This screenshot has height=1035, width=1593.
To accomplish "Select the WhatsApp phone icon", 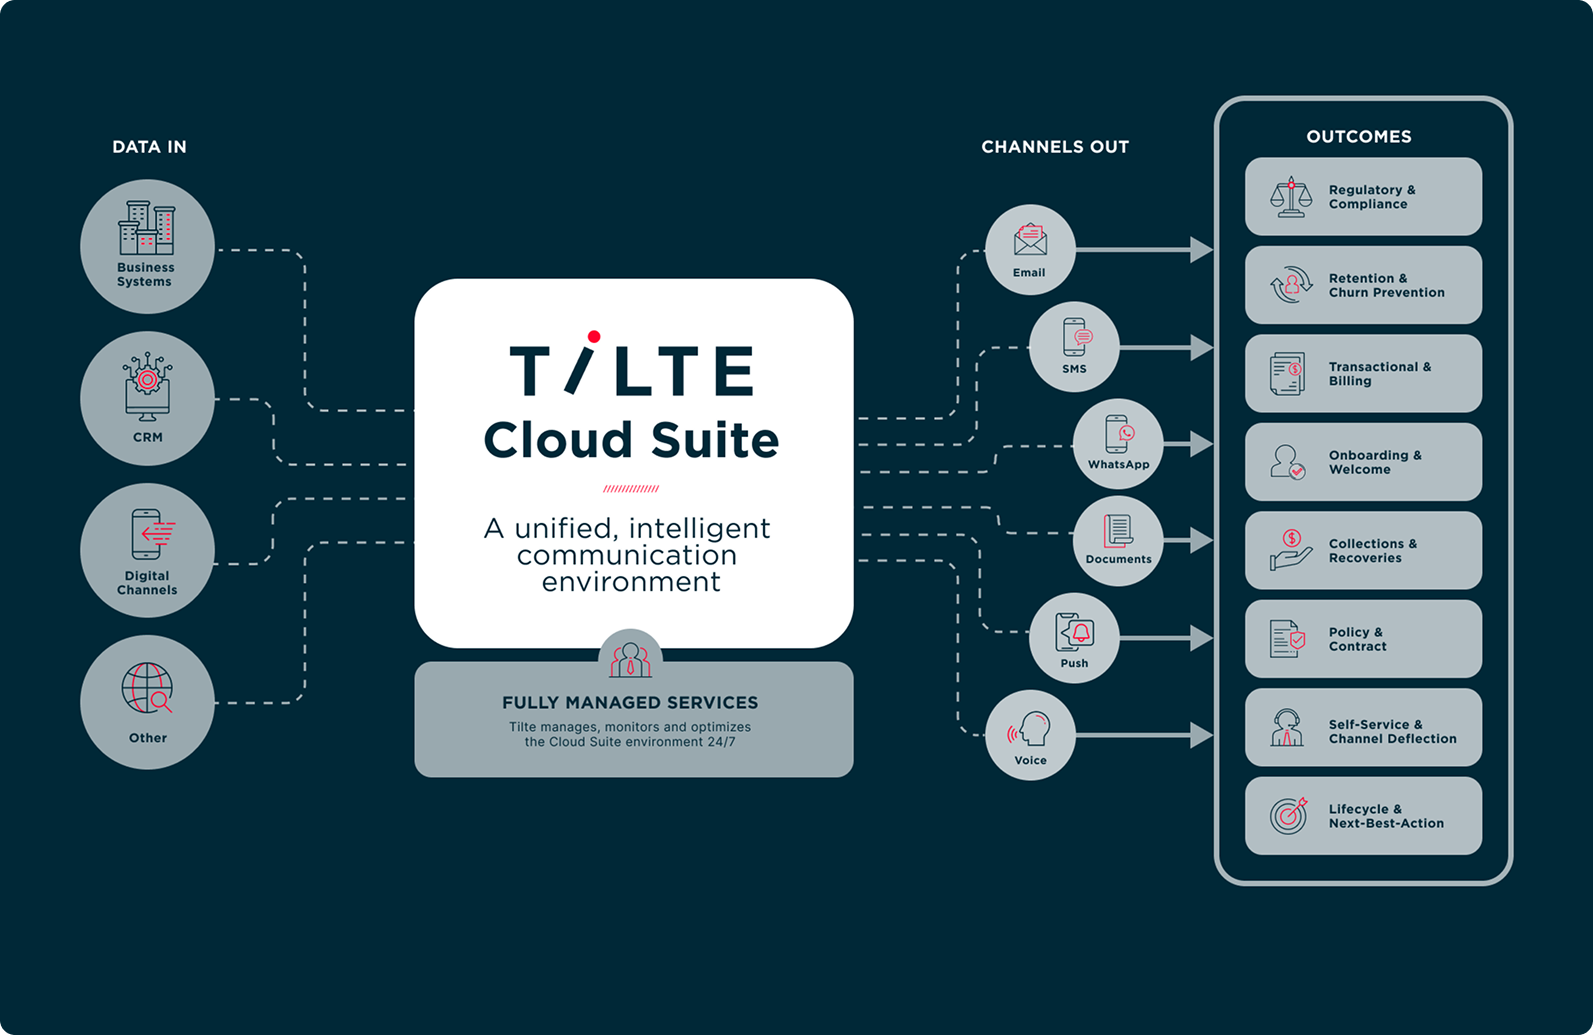I will (1119, 434).
